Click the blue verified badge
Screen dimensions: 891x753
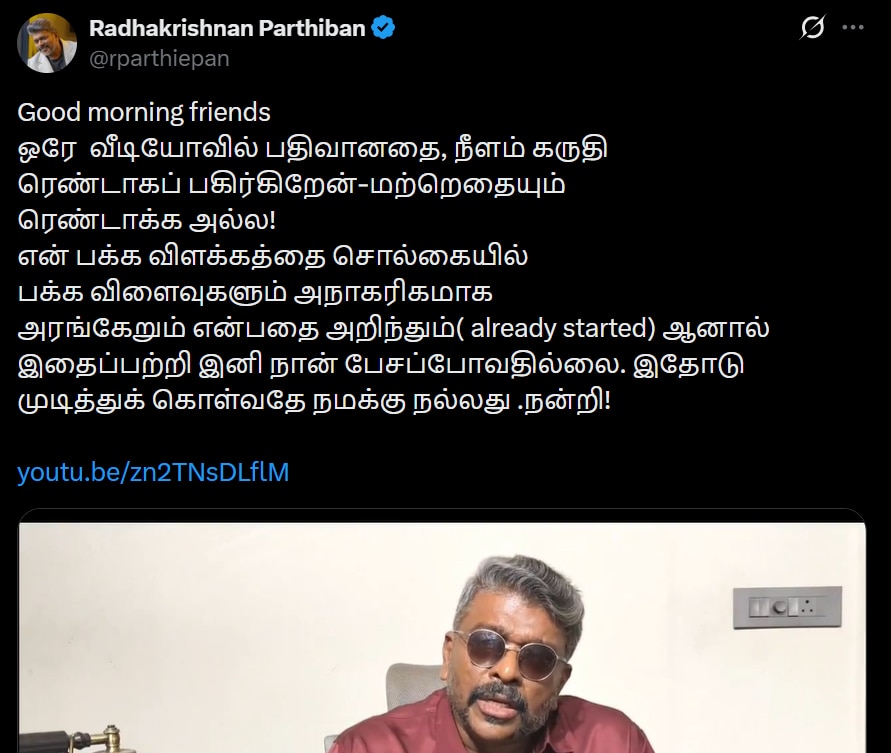pyautogui.click(x=383, y=28)
